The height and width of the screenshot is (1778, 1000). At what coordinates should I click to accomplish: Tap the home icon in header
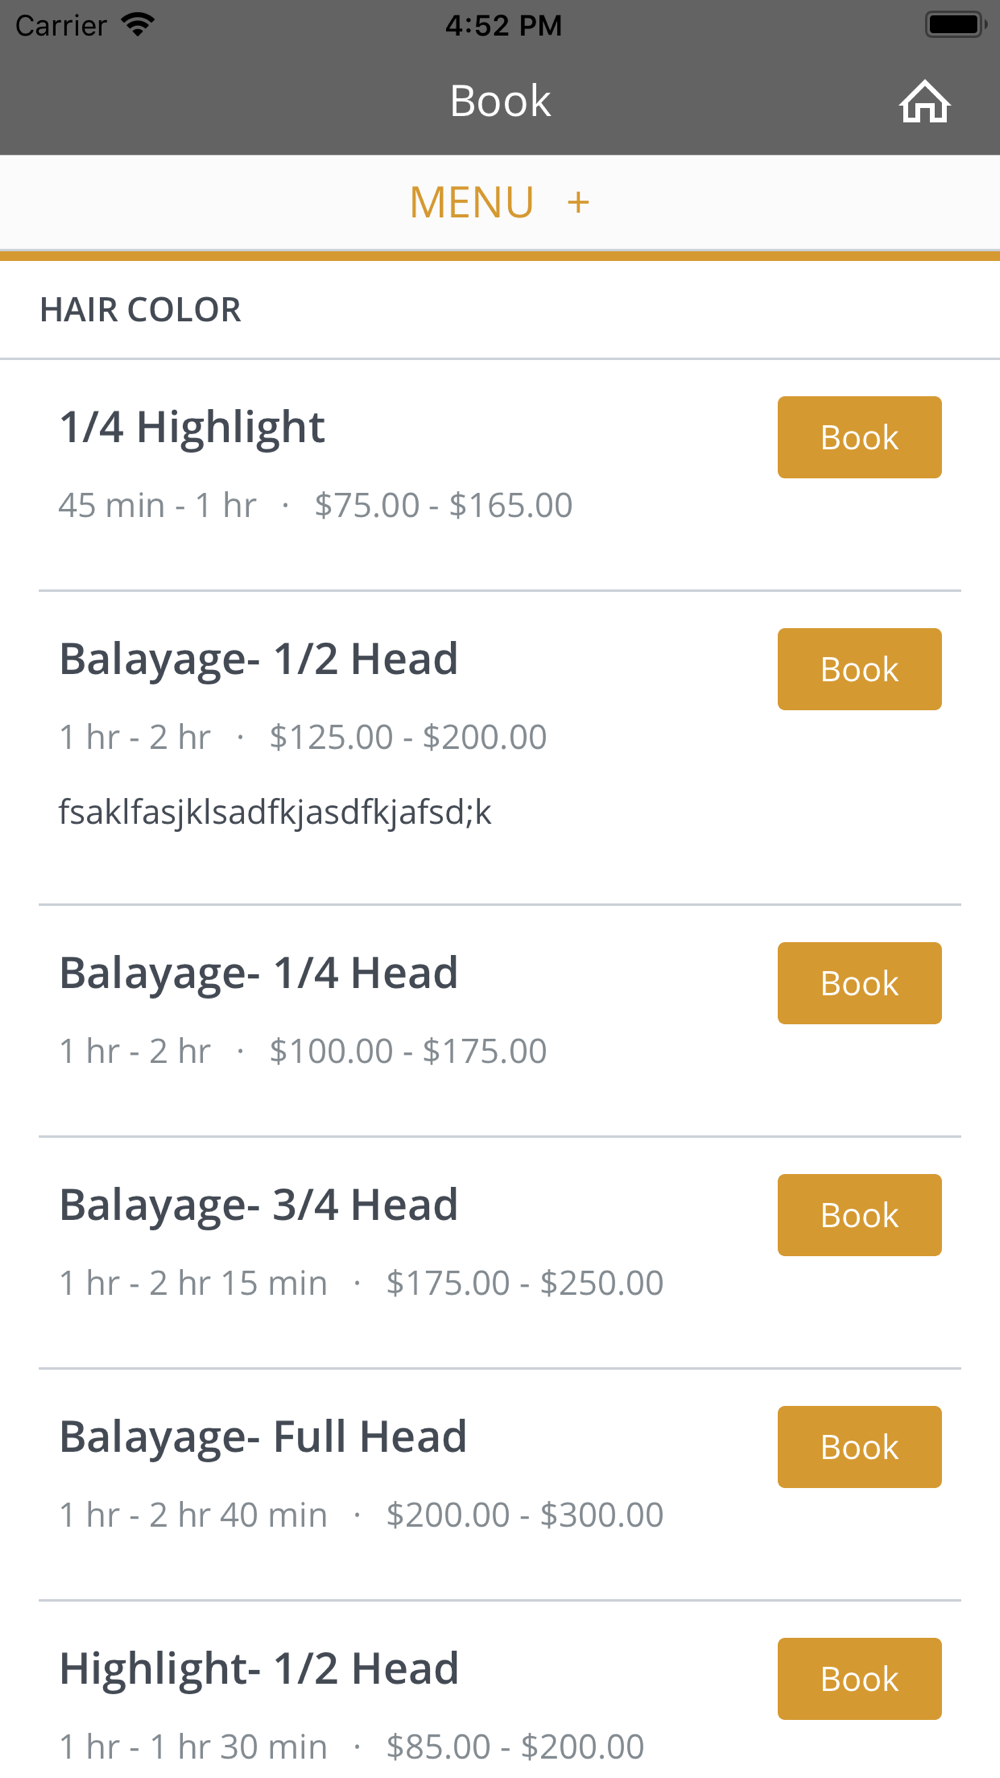pos(924,102)
